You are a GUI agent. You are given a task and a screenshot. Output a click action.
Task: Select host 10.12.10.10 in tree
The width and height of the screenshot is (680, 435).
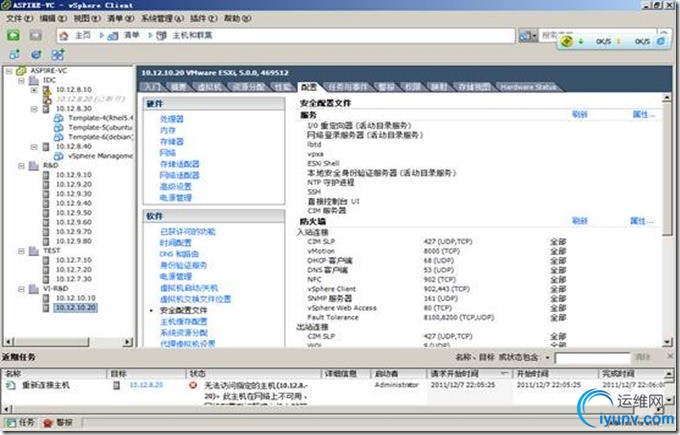tap(75, 298)
